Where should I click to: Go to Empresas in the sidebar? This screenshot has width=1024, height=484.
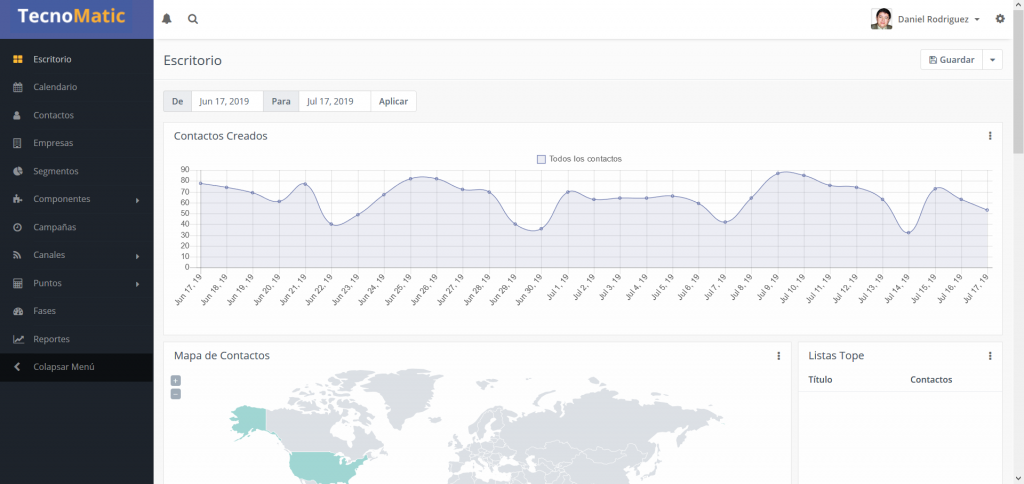coord(53,143)
